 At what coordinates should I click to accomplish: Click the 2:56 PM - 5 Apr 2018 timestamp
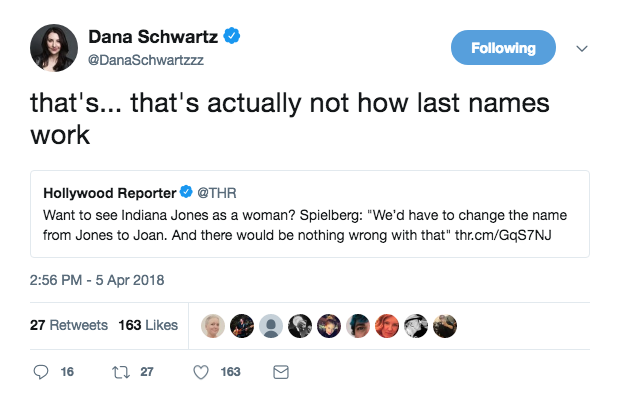pos(97,280)
